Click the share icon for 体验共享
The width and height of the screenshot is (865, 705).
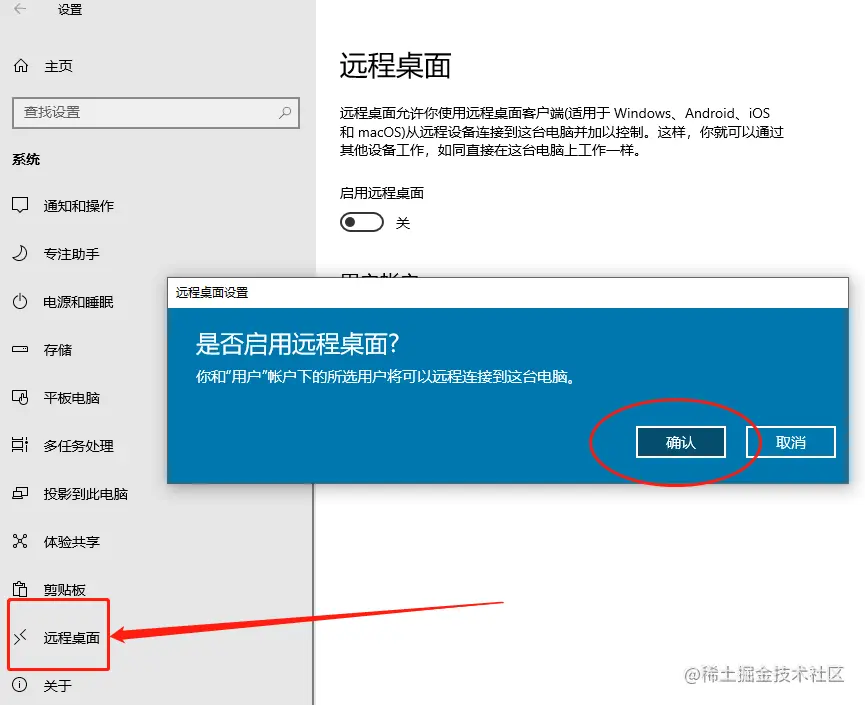pyautogui.click(x=20, y=541)
